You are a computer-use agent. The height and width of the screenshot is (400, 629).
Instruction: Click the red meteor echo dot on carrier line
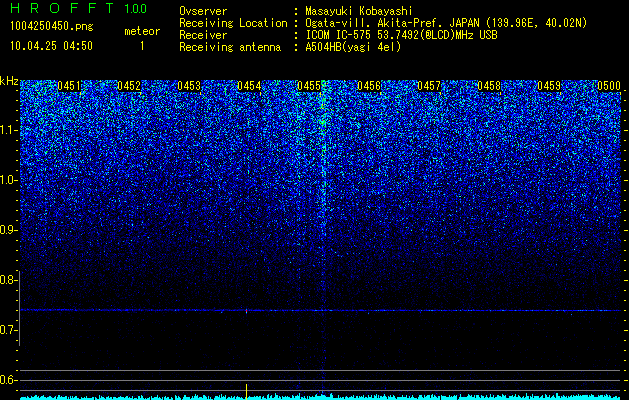pos(246,311)
